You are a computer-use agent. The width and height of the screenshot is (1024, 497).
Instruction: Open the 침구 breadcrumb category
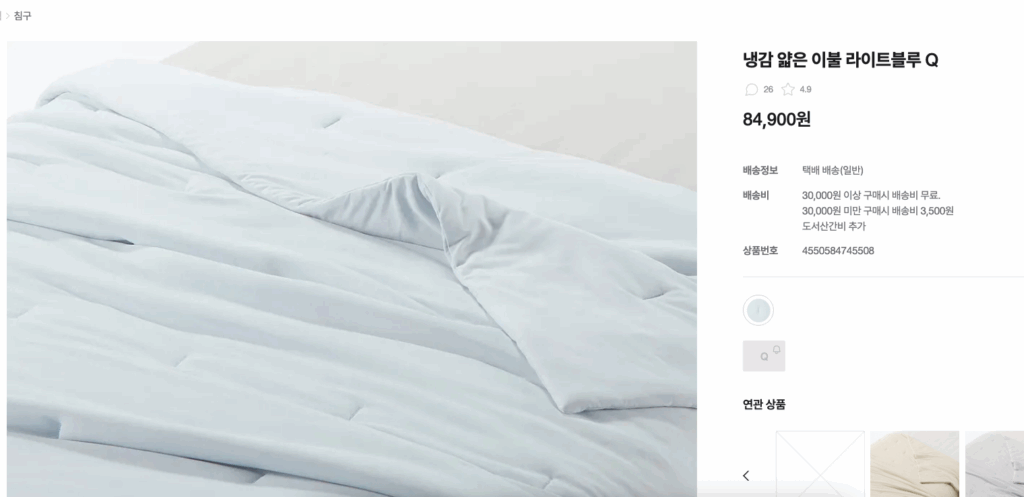click(22, 16)
